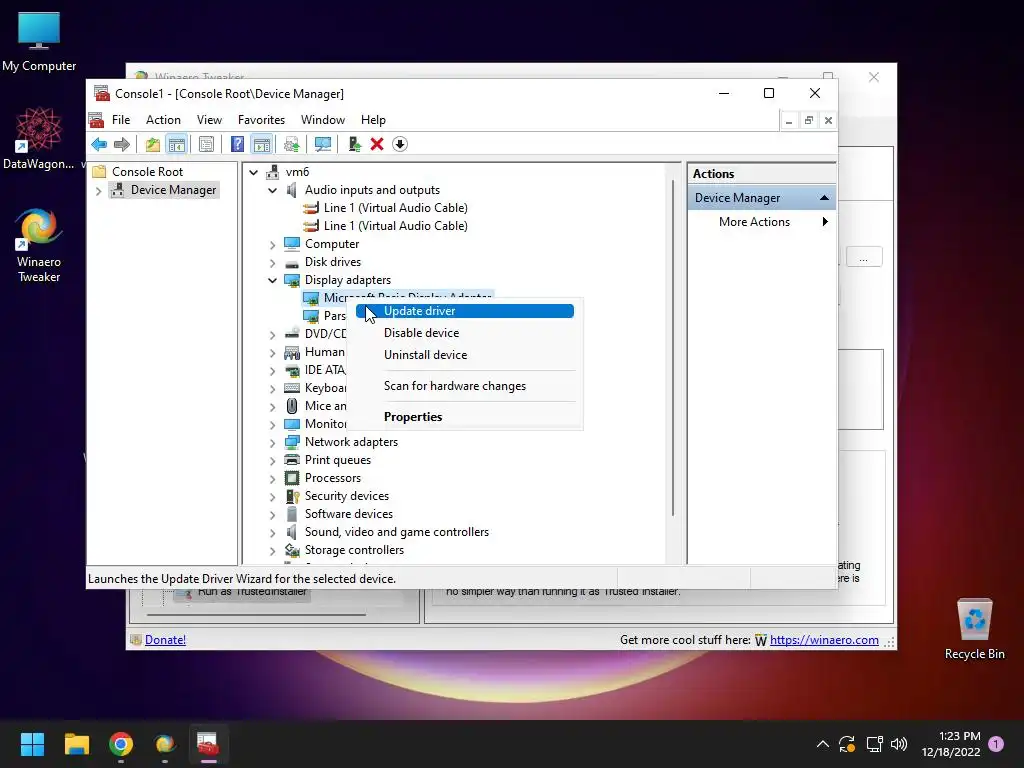Expand the Disk drives category
Viewport: 1024px width, 768px height.
[272, 263]
